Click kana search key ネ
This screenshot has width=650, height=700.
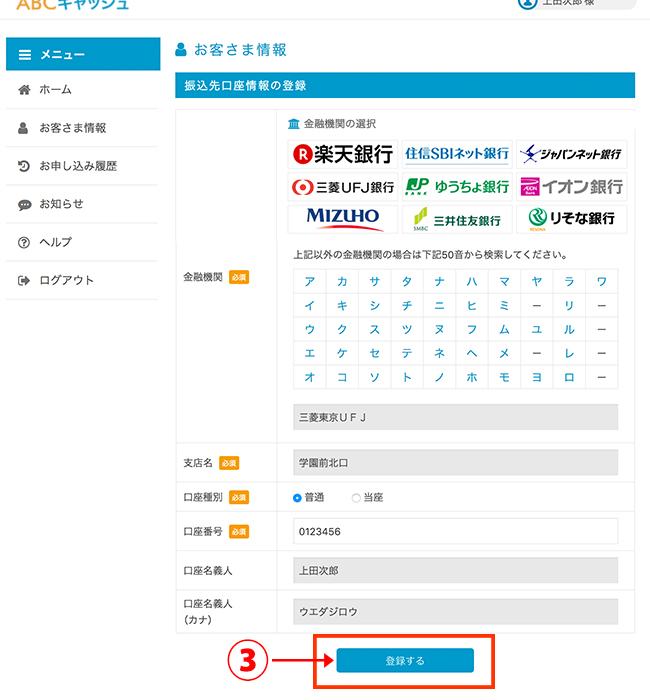click(x=440, y=354)
